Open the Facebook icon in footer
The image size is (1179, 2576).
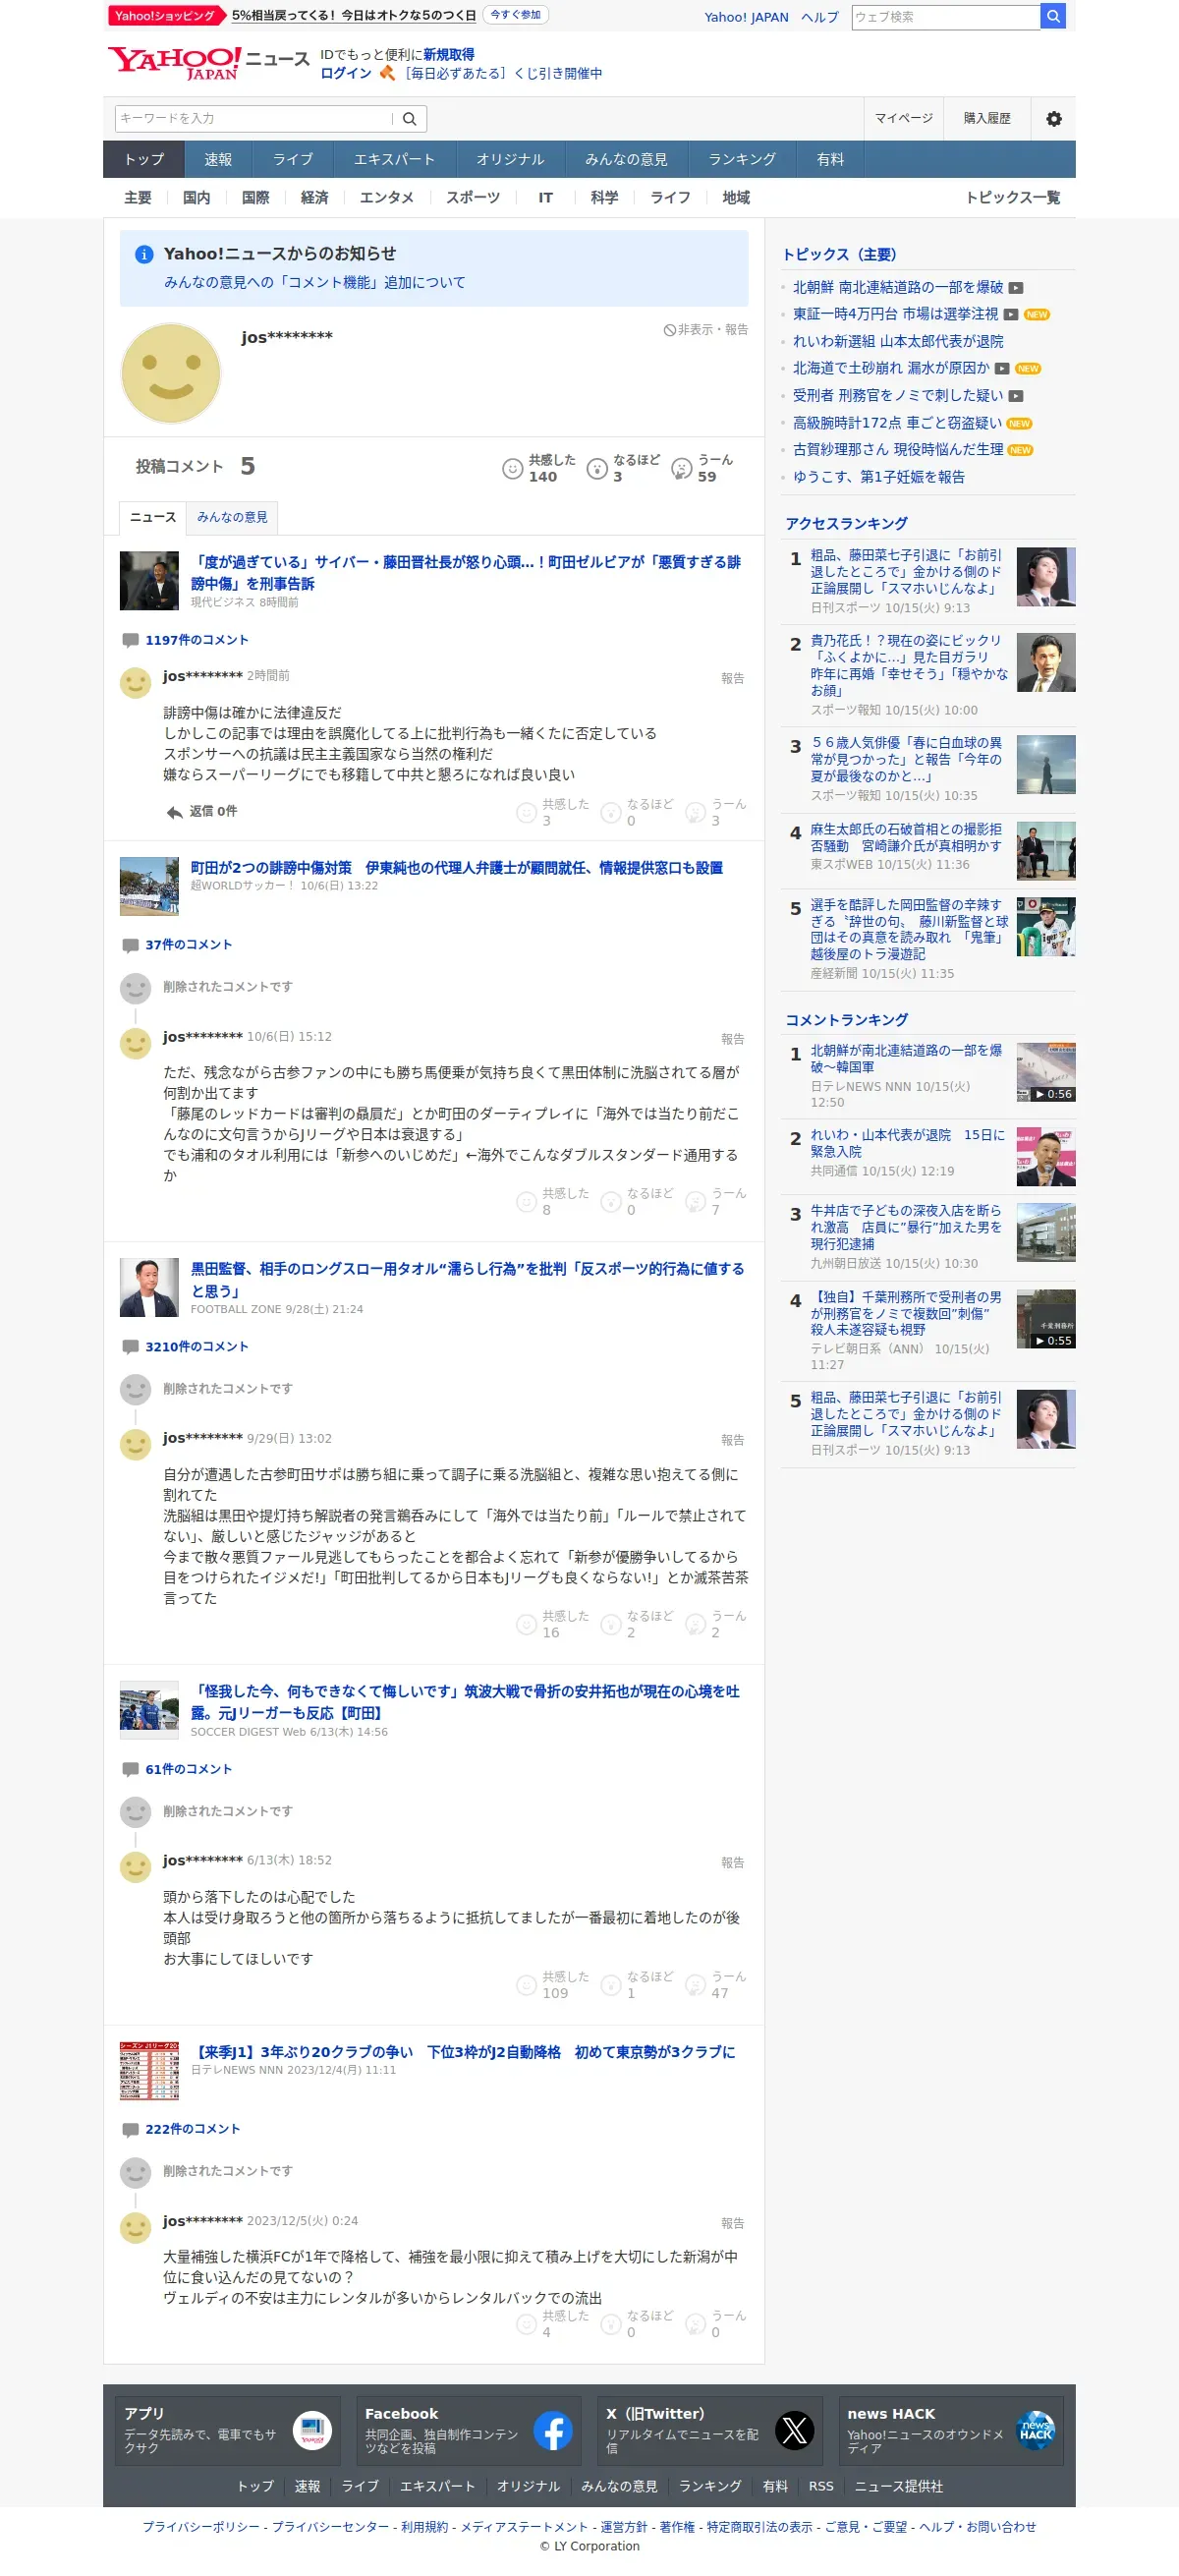click(x=552, y=2431)
